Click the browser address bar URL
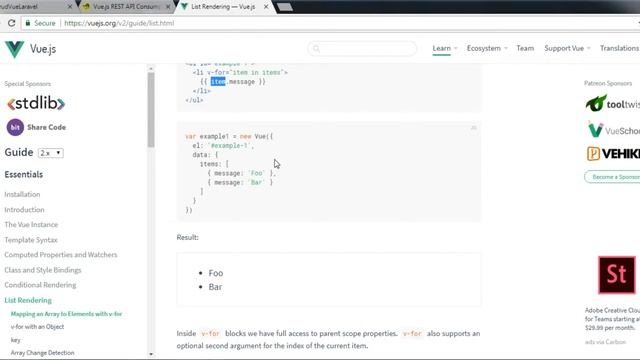 click(x=119, y=23)
